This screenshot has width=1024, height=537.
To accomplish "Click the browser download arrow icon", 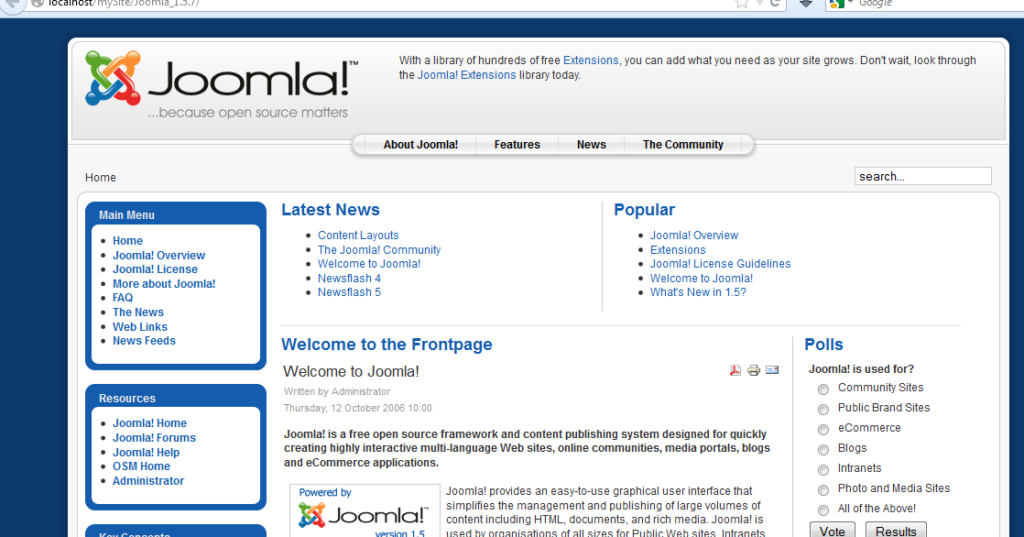I will [806, 3].
